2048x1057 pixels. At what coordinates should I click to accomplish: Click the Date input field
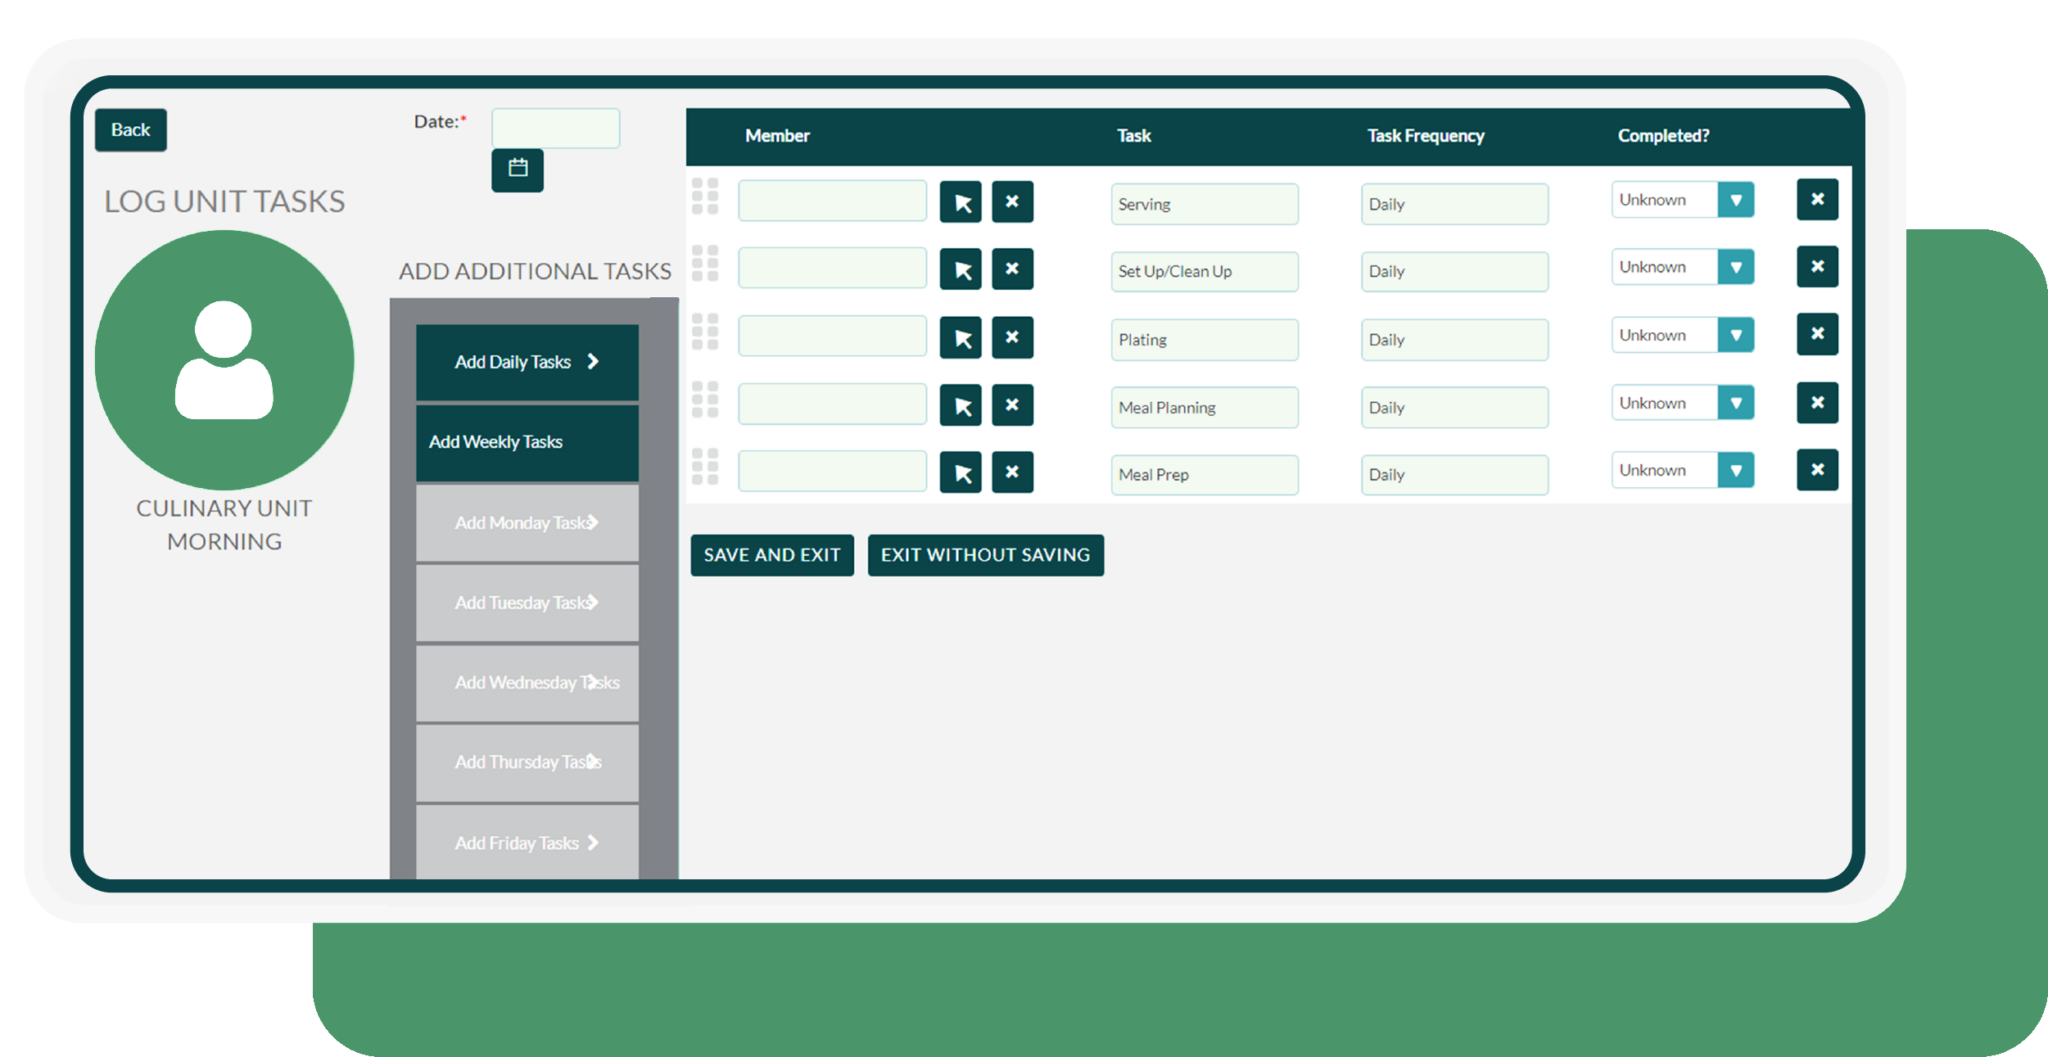click(x=555, y=127)
